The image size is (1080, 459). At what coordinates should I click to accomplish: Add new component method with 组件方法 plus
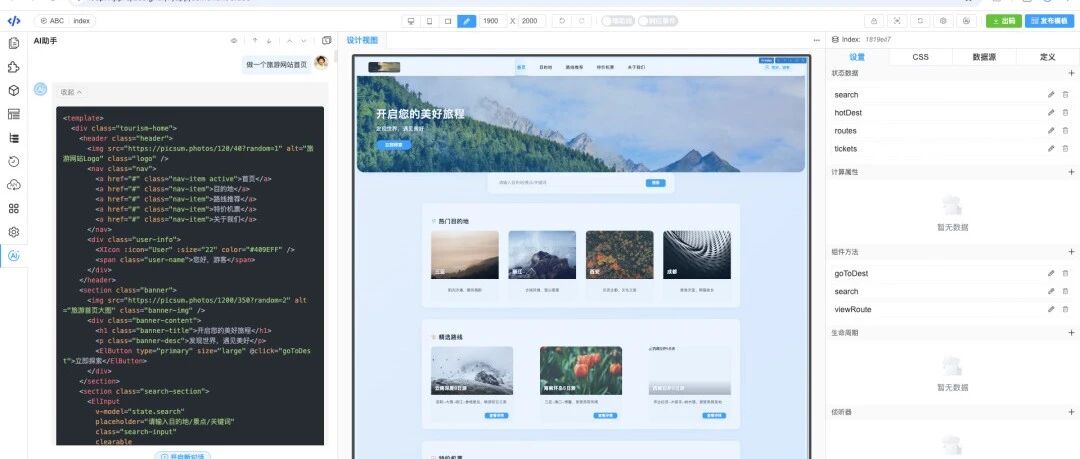(x=1071, y=252)
